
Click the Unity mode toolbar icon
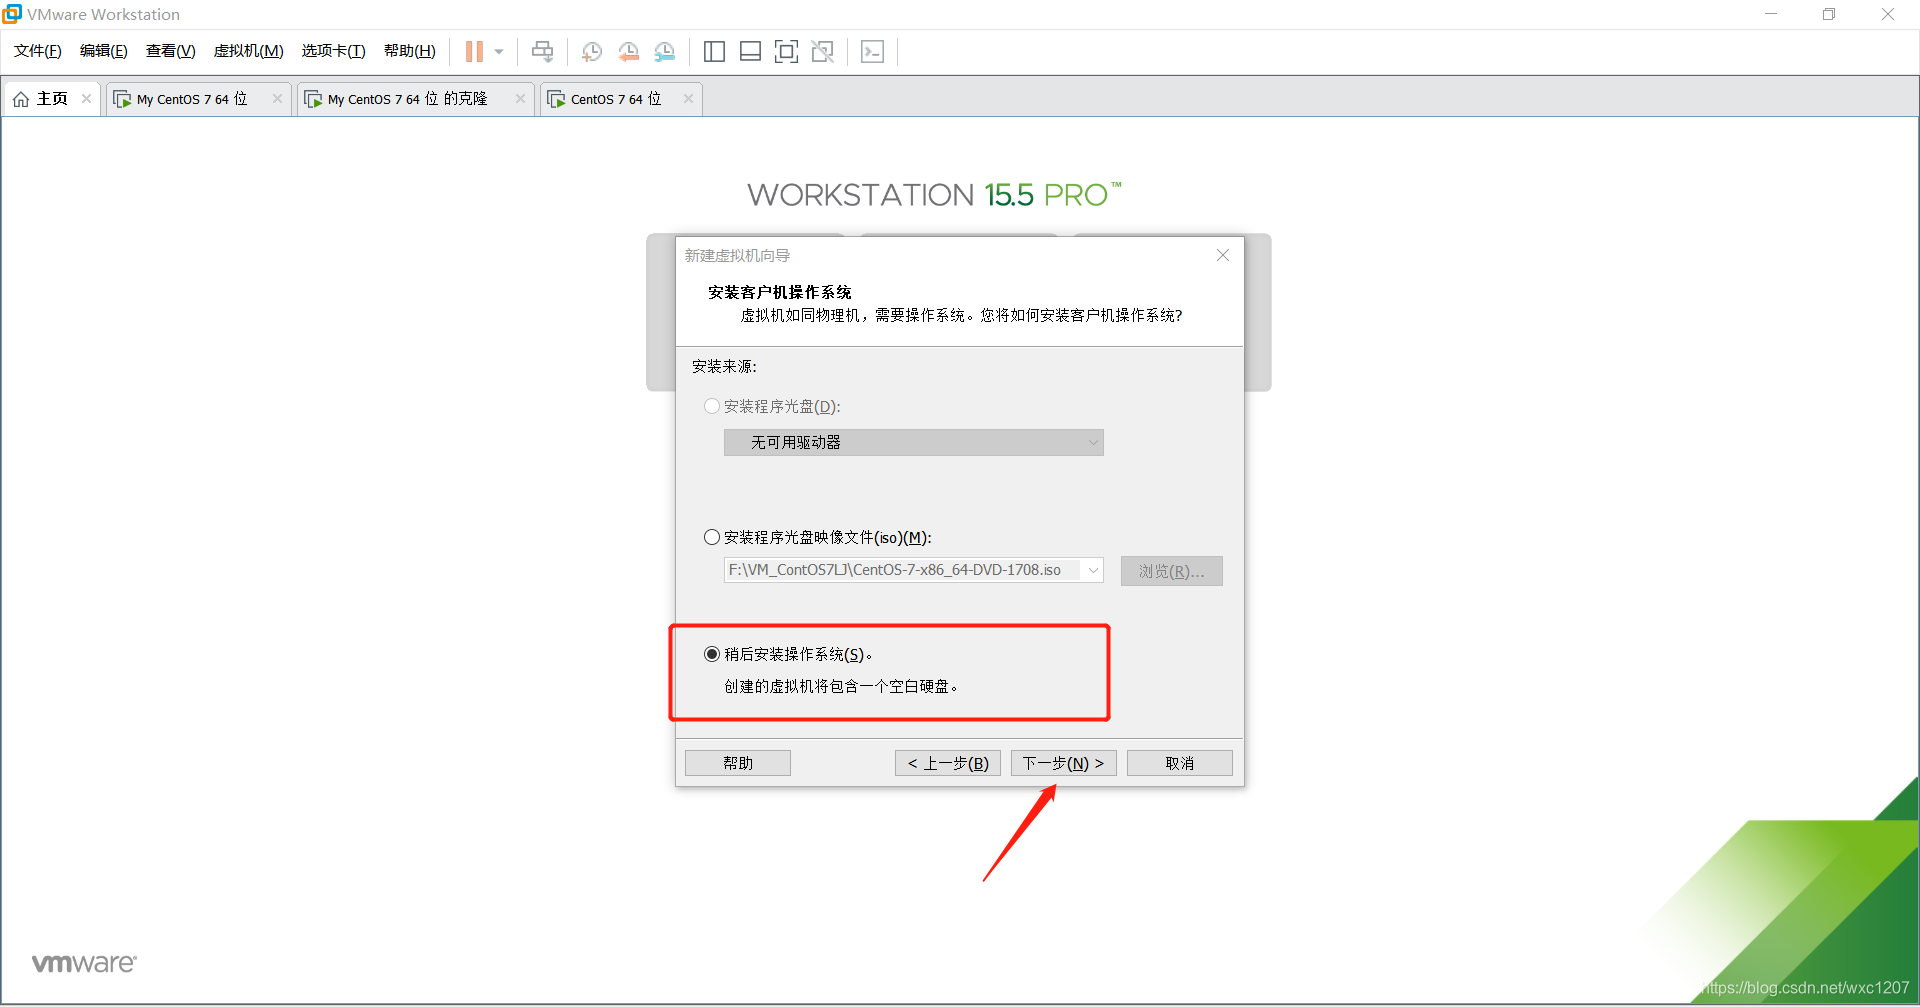click(x=823, y=51)
